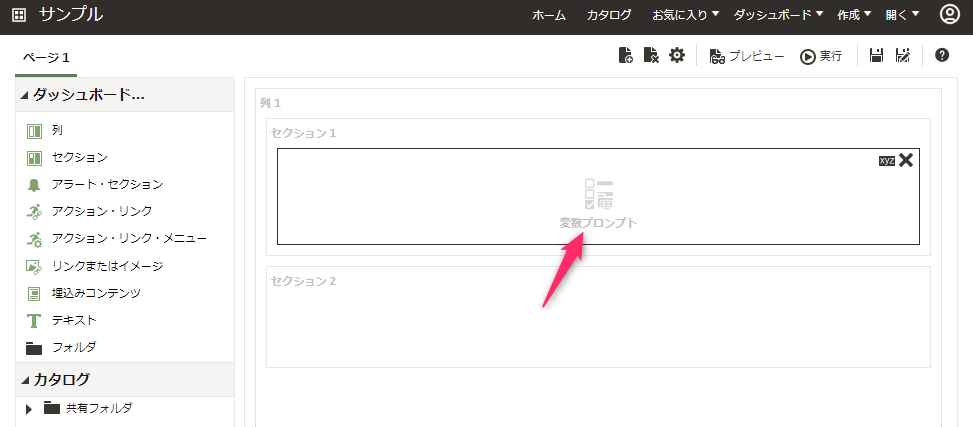Click the xyz properties icon in prompt box
The width and height of the screenshot is (973, 427).
click(x=887, y=160)
